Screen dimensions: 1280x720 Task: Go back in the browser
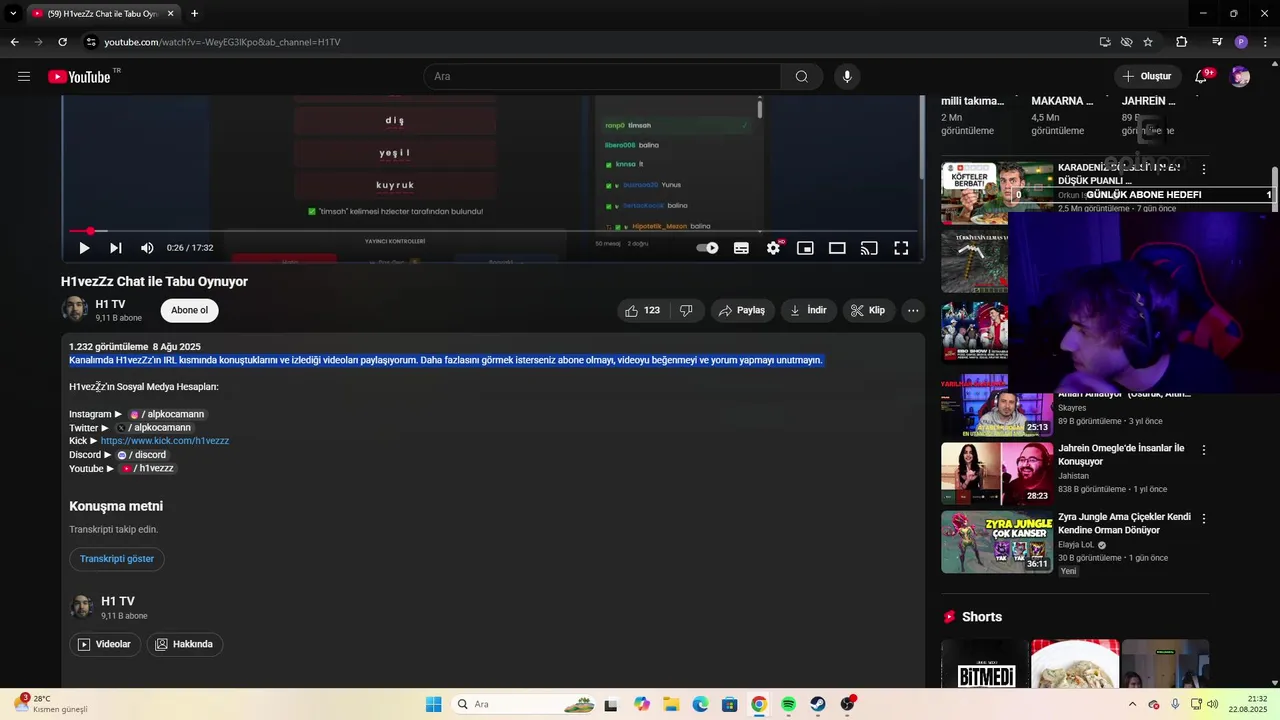tap(14, 42)
